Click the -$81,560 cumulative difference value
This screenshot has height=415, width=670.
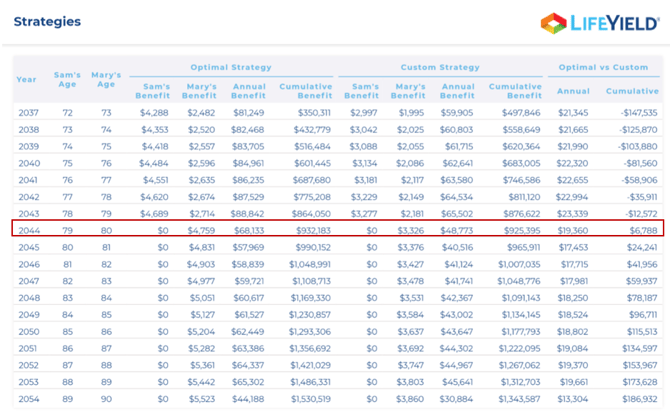click(x=640, y=163)
